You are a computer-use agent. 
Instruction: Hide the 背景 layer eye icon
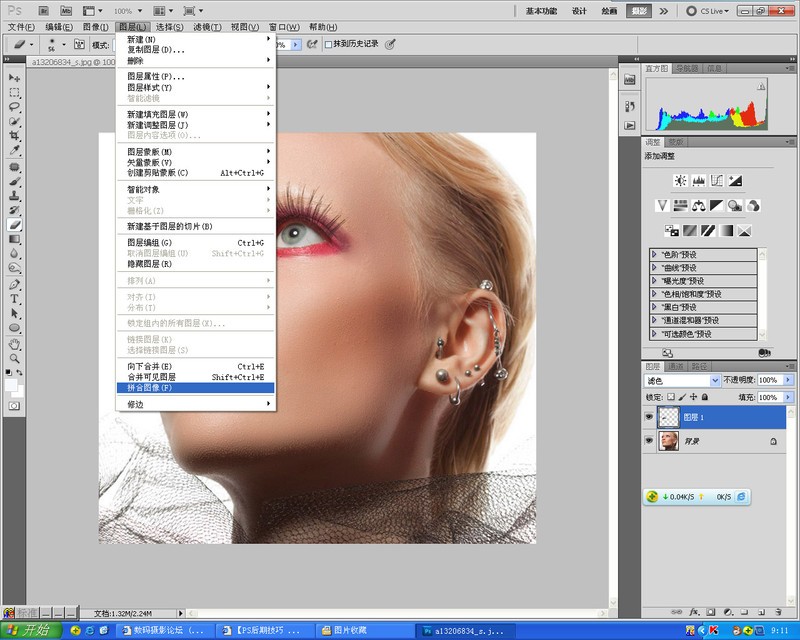(648, 440)
